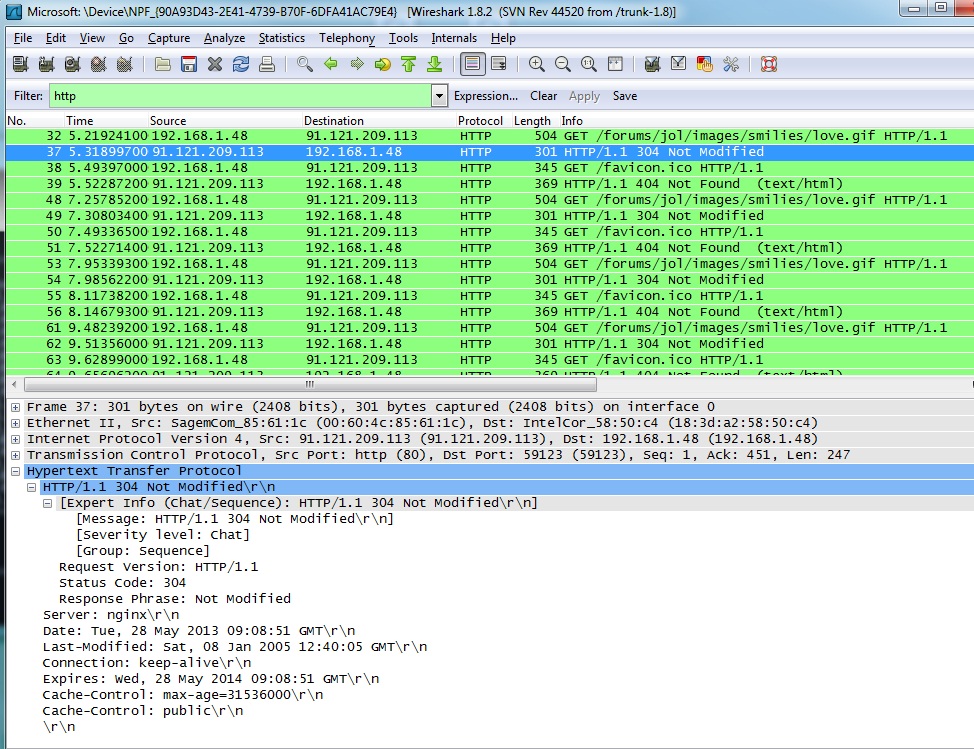Reload the capture file icon
This screenshot has height=749, width=974.
coord(241,64)
